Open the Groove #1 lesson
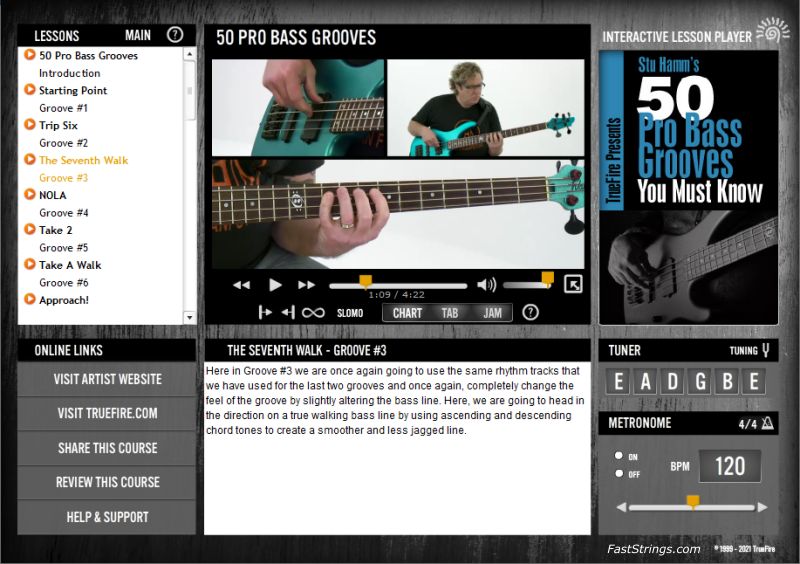 point(63,108)
